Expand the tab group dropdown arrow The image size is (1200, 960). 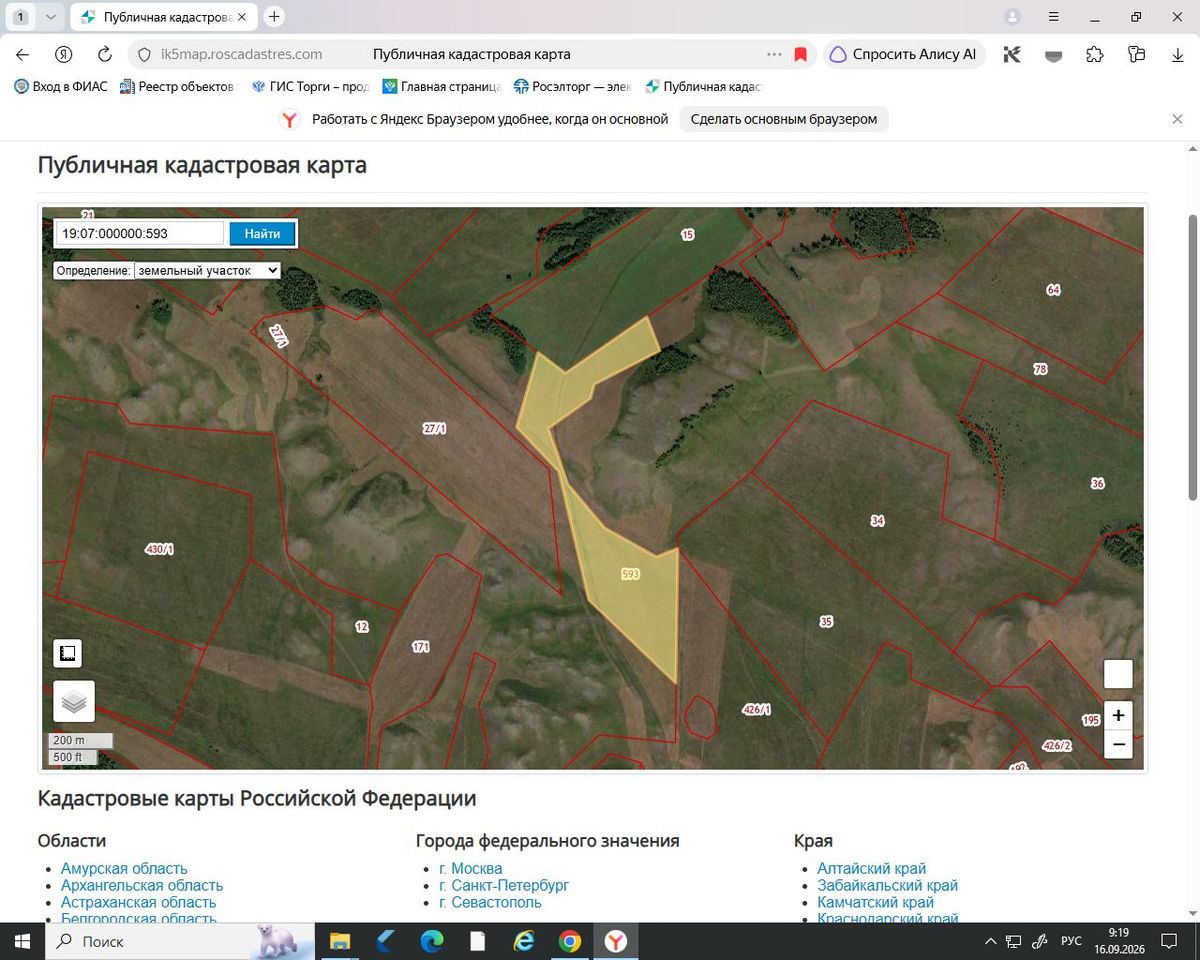tap(51, 17)
